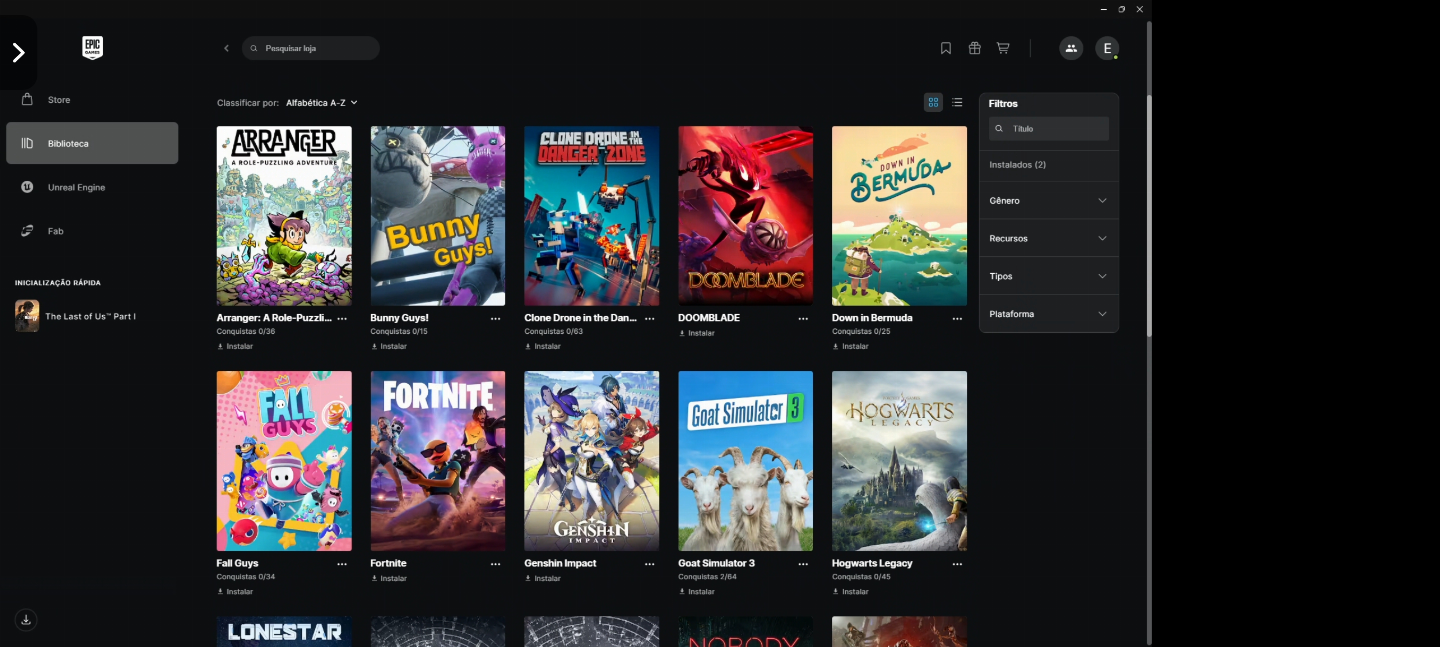
Task: Launch The Last of Us Part I shortcut
Action: [76, 316]
